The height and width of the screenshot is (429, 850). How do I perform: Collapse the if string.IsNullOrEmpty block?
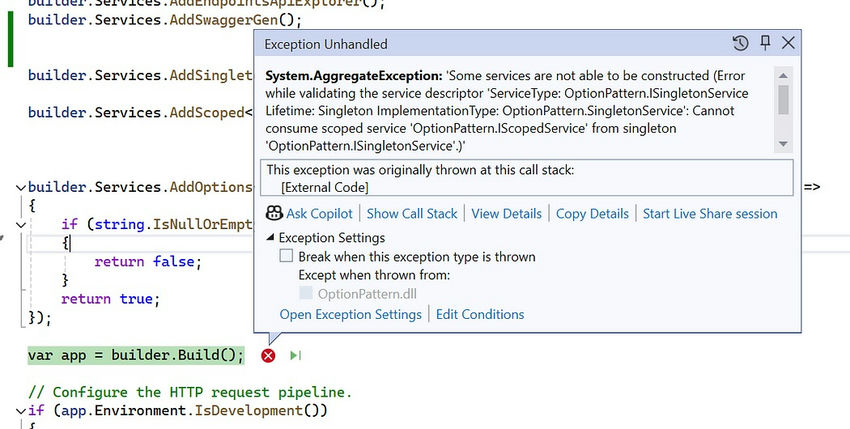[x=21, y=225]
